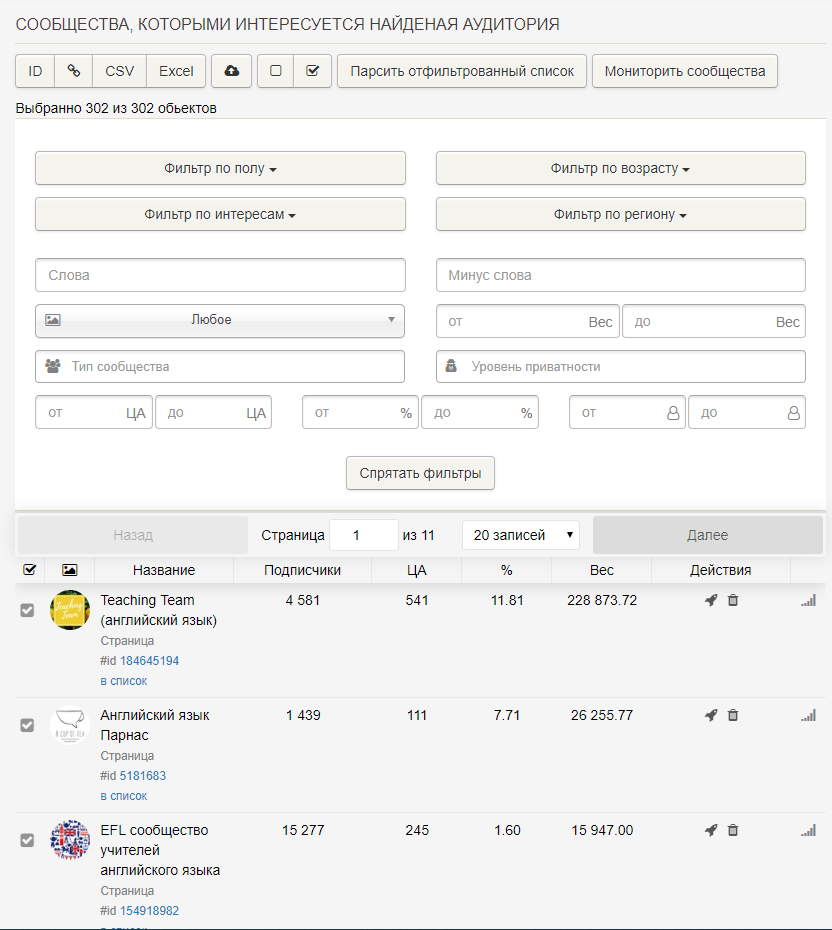Image resolution: width=832 pixels, height=930 pixels.
Task: Sort table by Подписчики column header
Action: [302, 570]
